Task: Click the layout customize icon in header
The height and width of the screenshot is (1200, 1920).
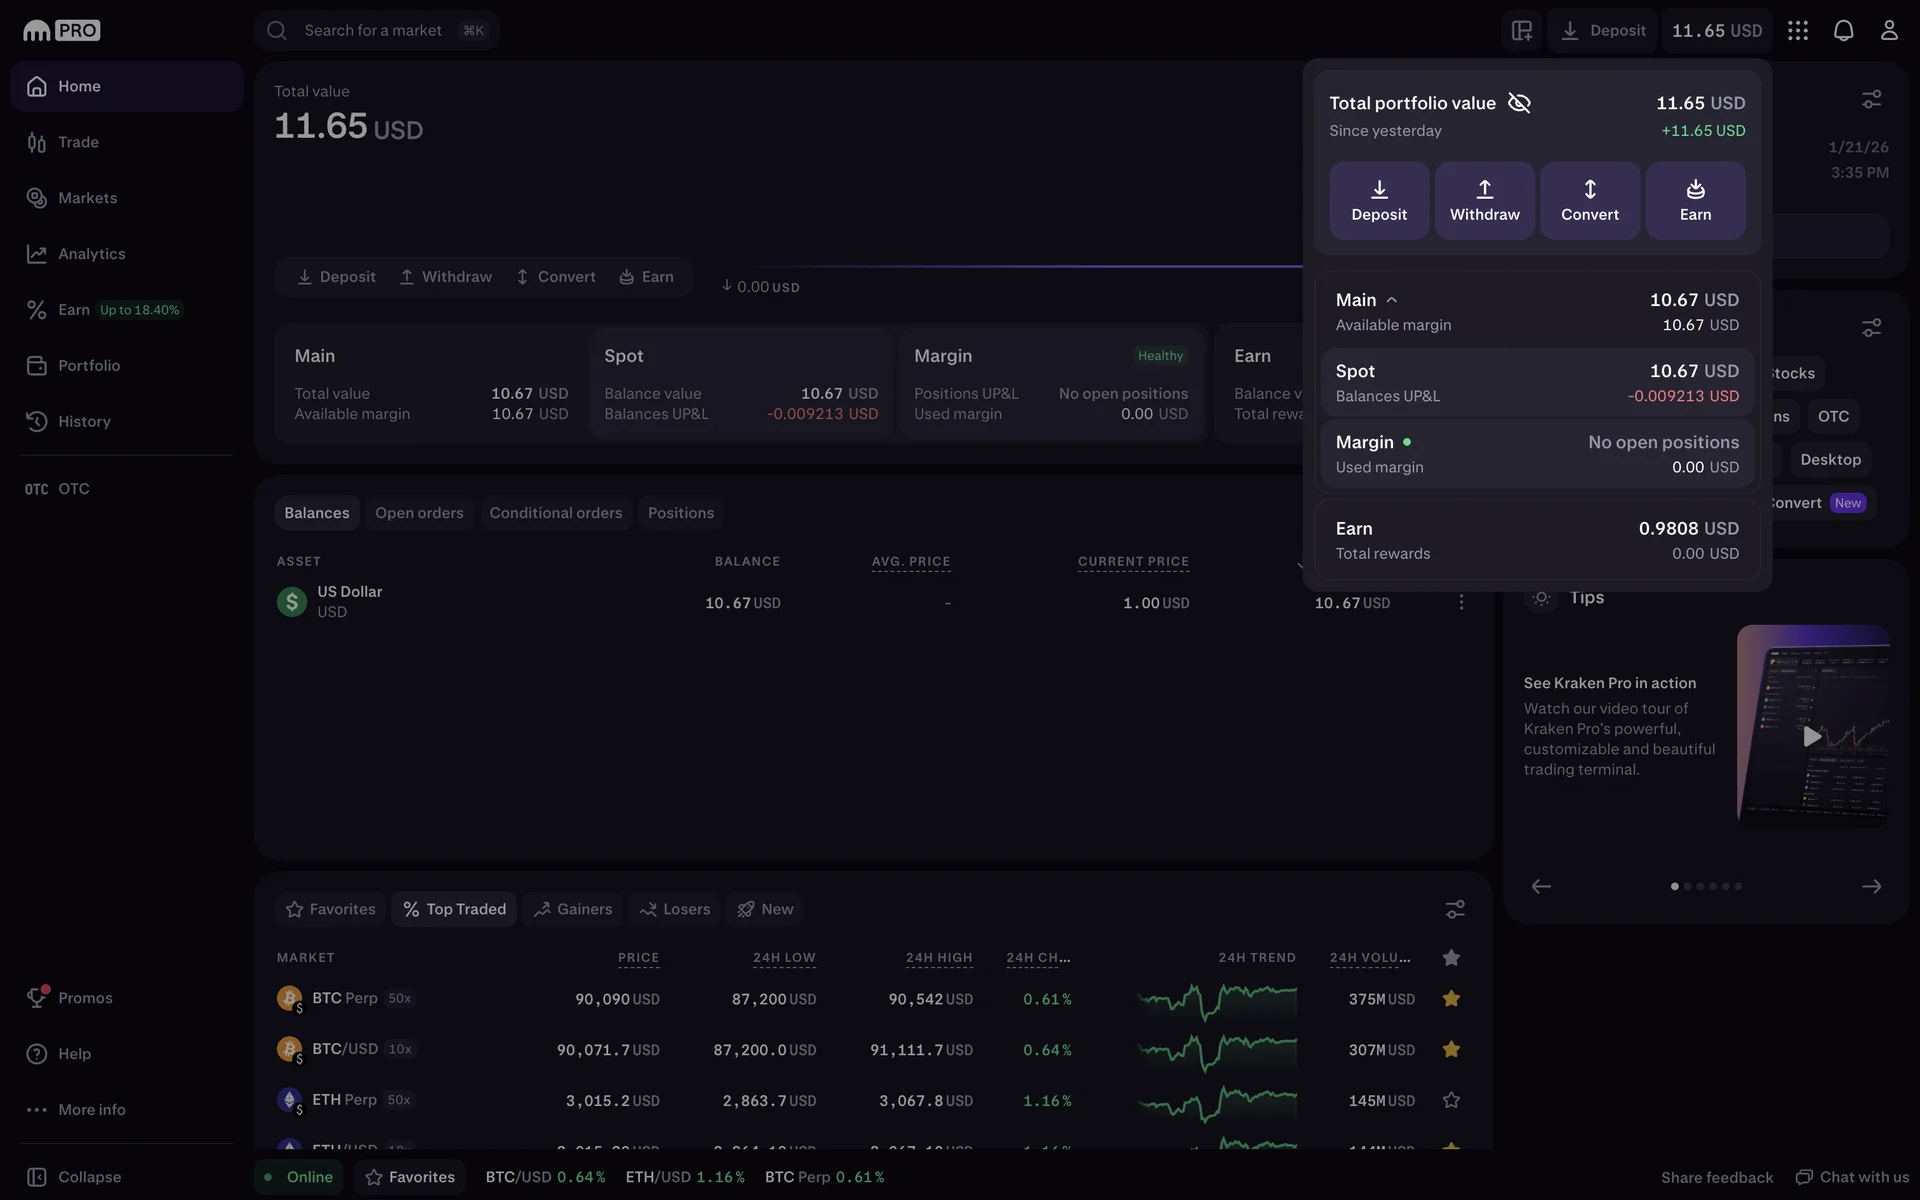Action: click(1521, 30)
